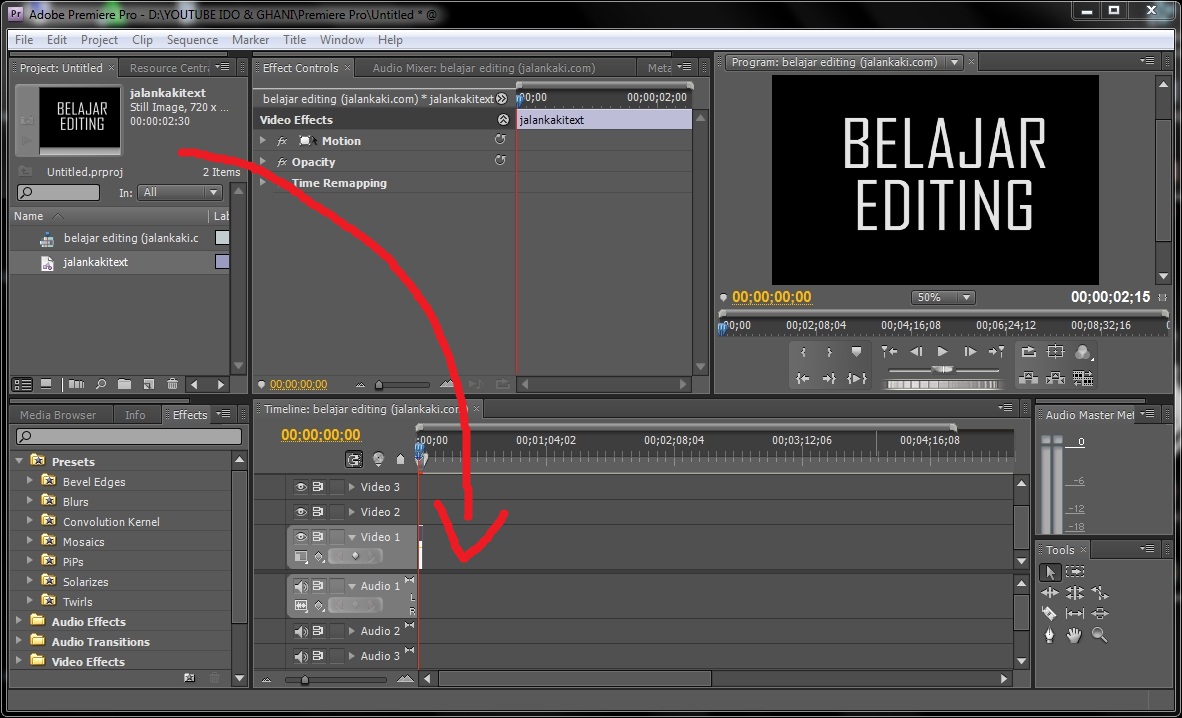Select the Zoom tool
Screen dimensions: 1182x718
1099,635
